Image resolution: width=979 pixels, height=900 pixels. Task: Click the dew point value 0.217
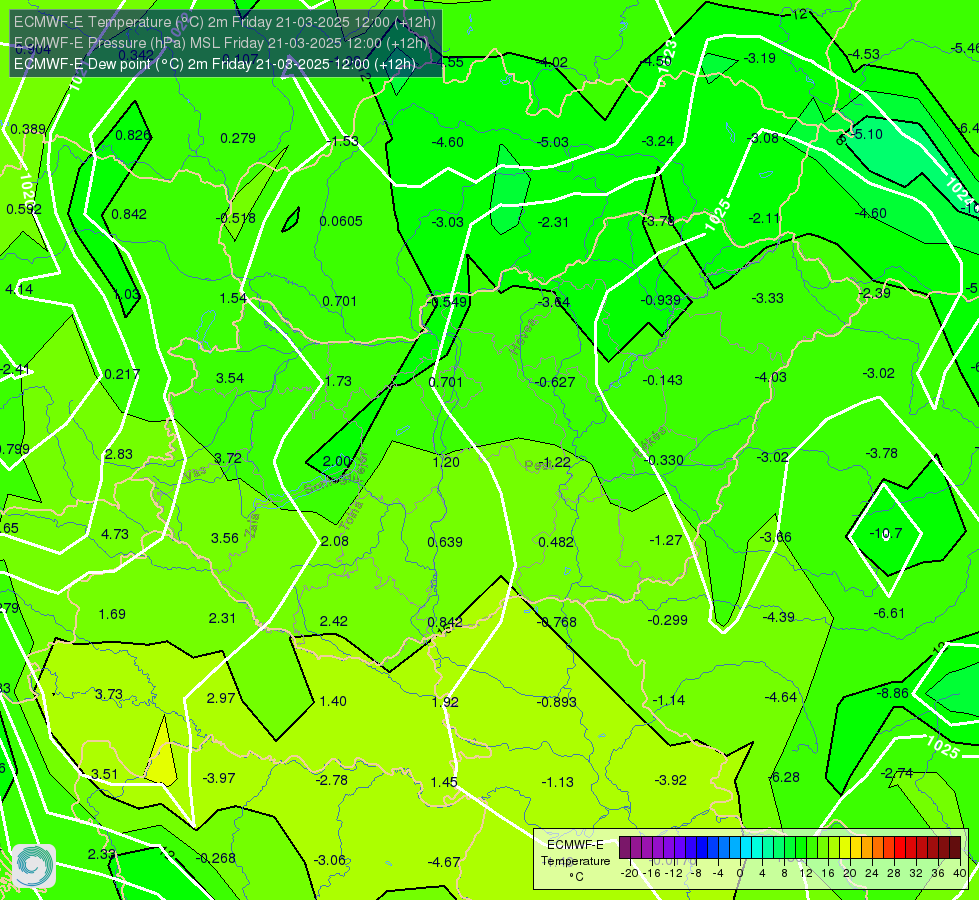tap(122, 374)
